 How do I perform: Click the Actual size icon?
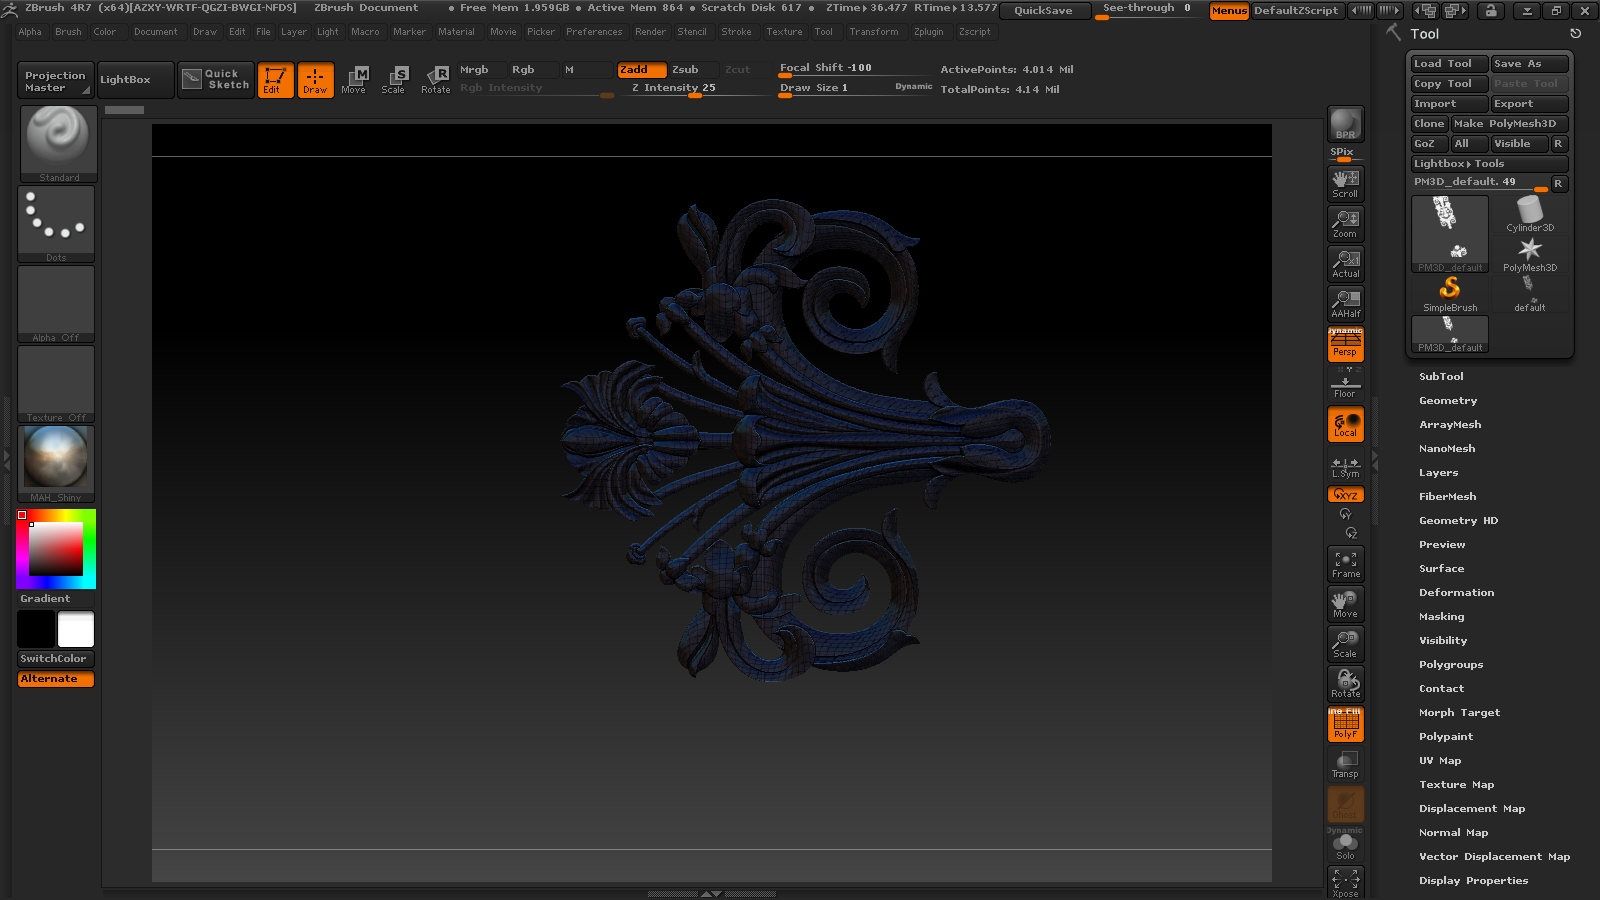[1345, 263]
